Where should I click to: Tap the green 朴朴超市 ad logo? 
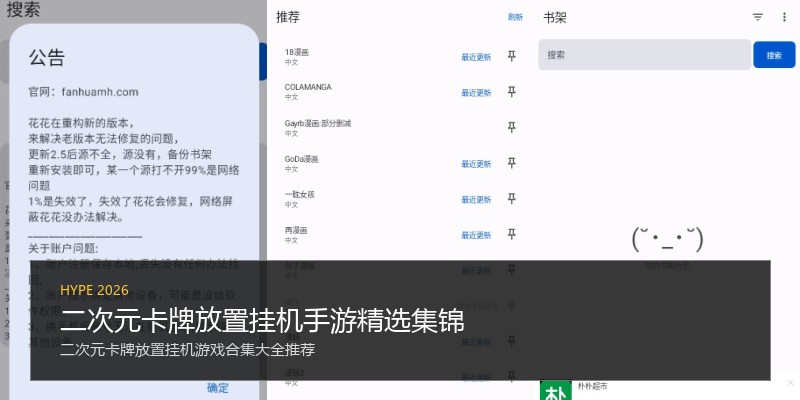pos(556,390)
